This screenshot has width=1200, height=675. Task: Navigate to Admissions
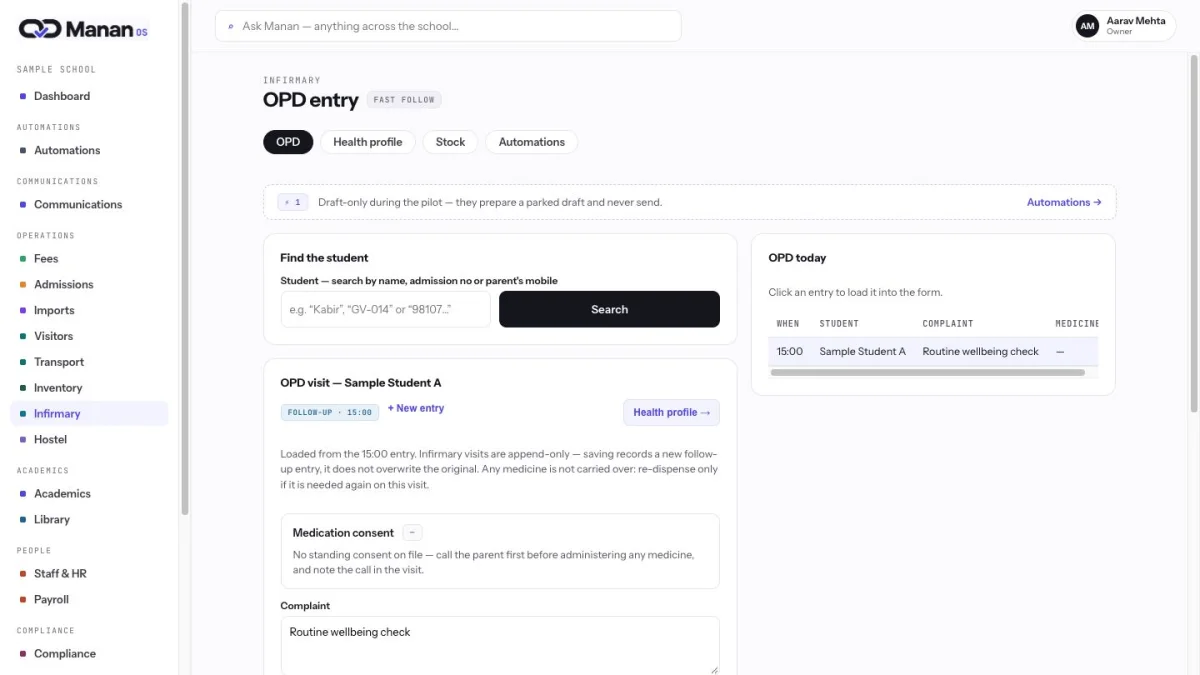(x=63, y=284)
